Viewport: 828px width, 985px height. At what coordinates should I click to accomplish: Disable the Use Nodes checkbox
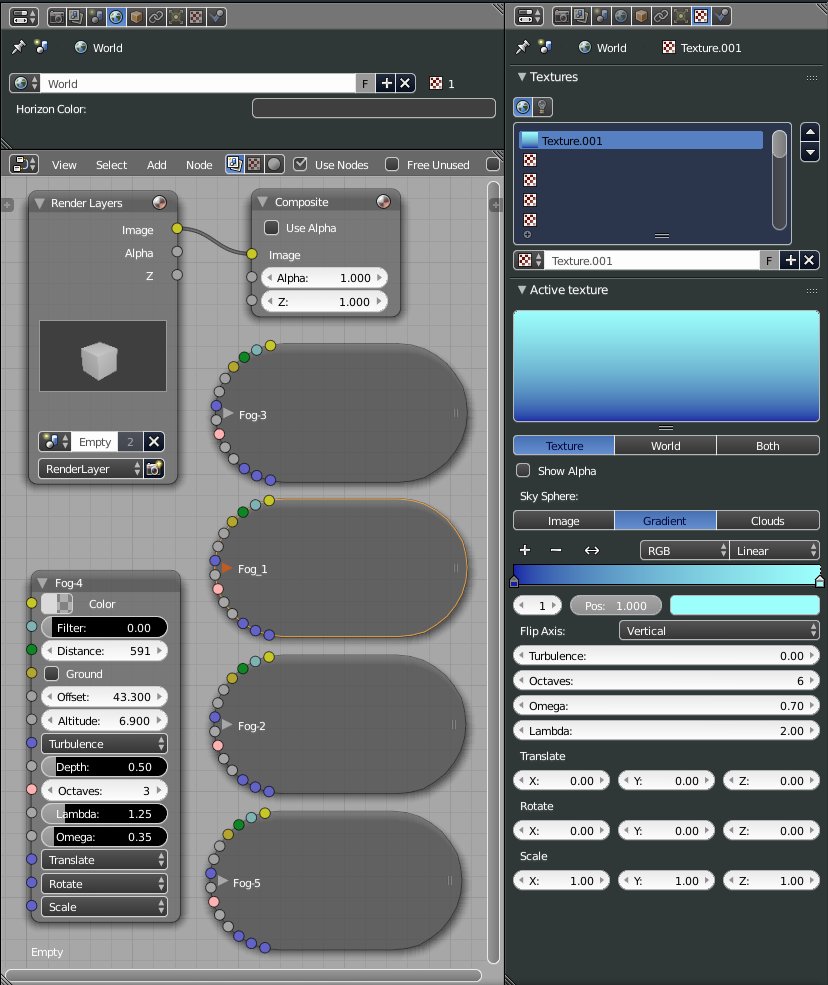coord(300,164)
